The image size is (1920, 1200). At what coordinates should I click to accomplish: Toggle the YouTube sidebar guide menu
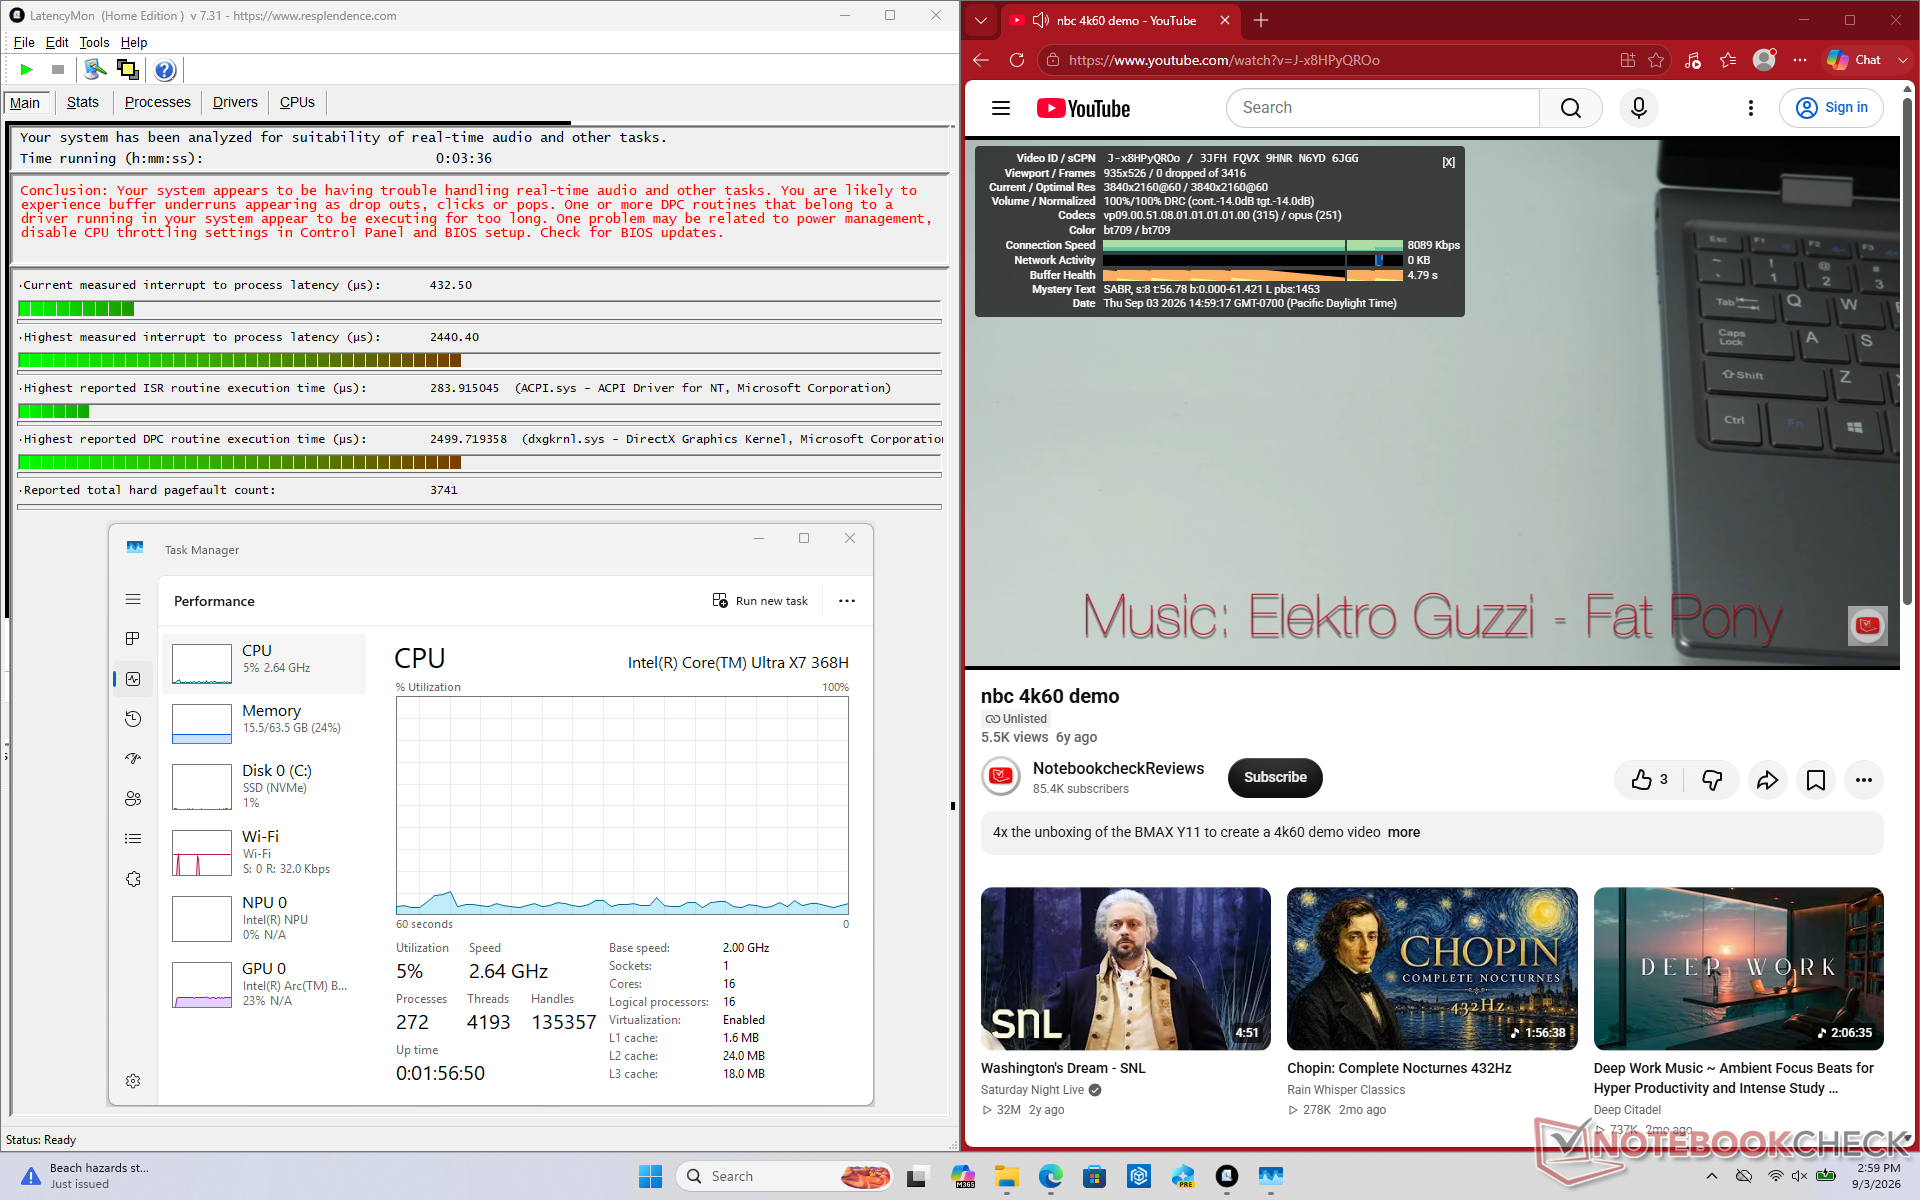point(1001,108)
